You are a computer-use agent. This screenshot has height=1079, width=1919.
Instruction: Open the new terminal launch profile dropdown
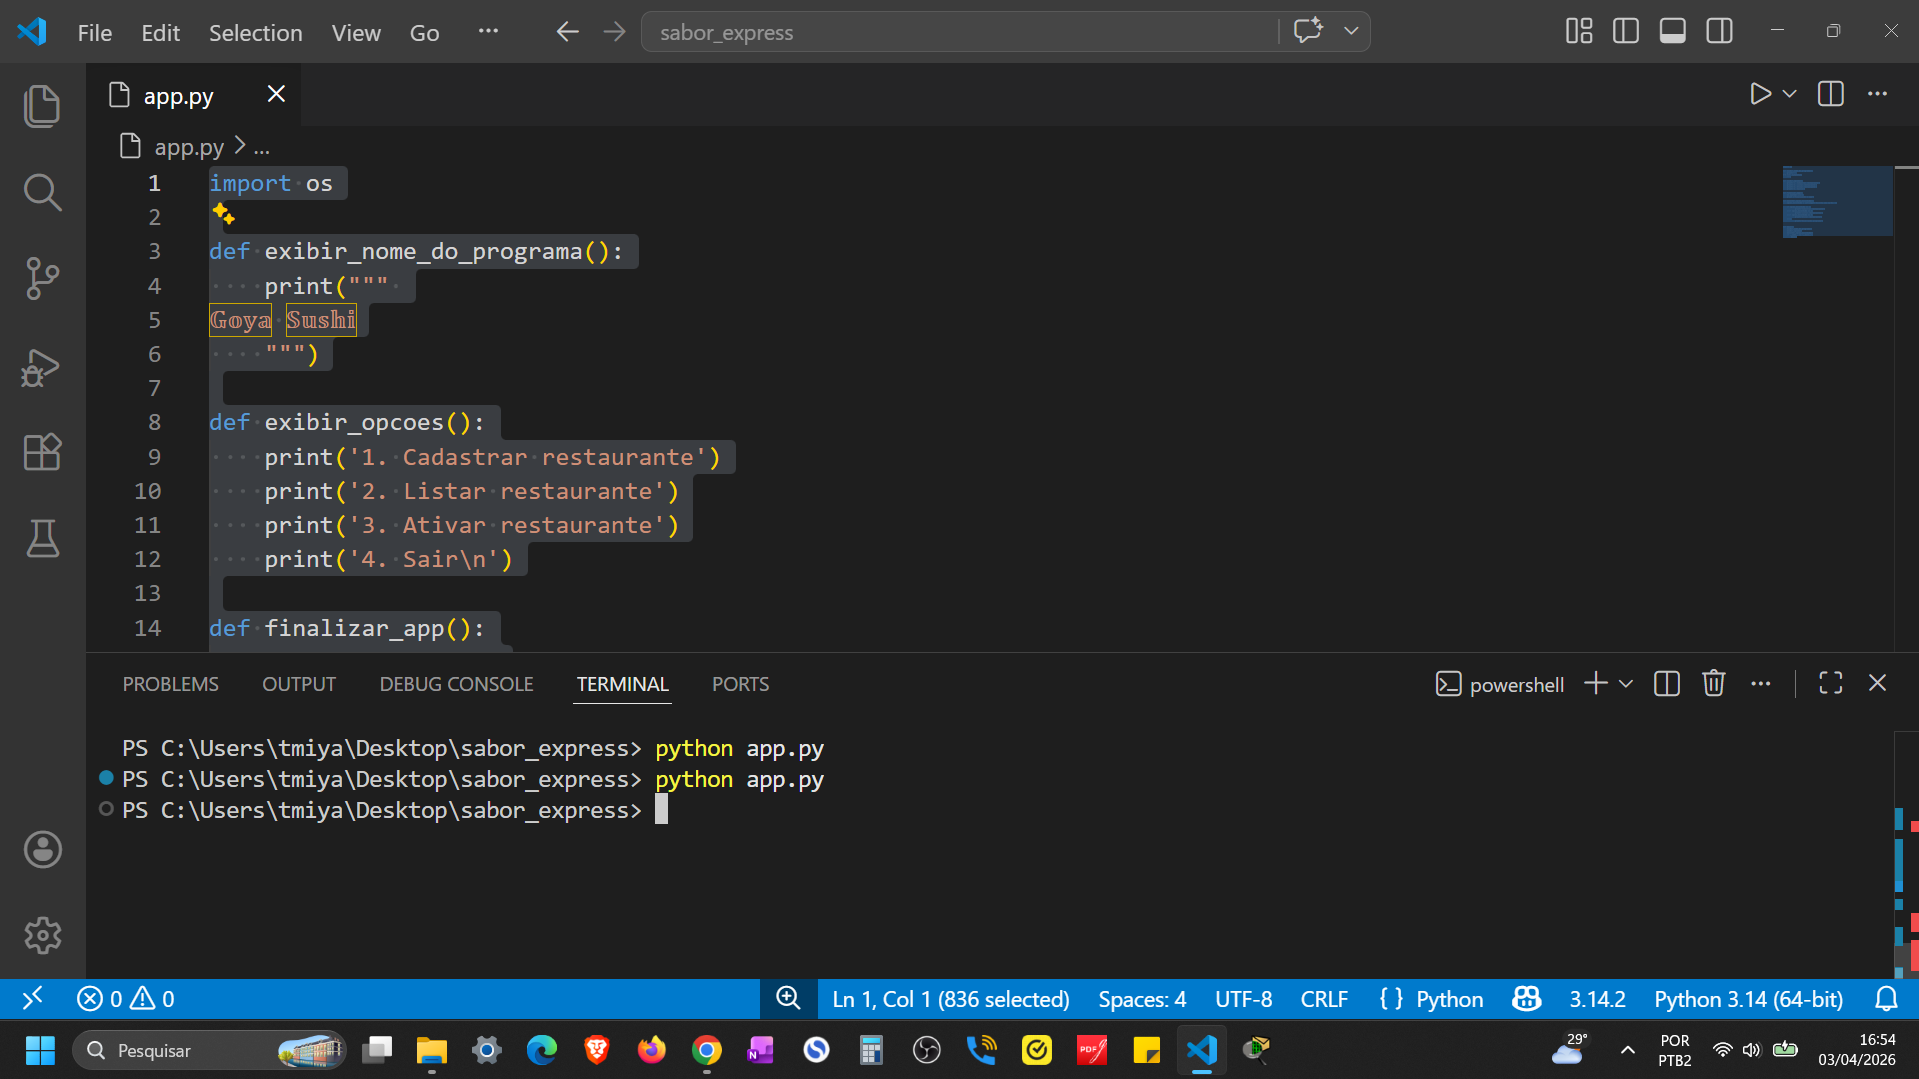(1626, 684)
